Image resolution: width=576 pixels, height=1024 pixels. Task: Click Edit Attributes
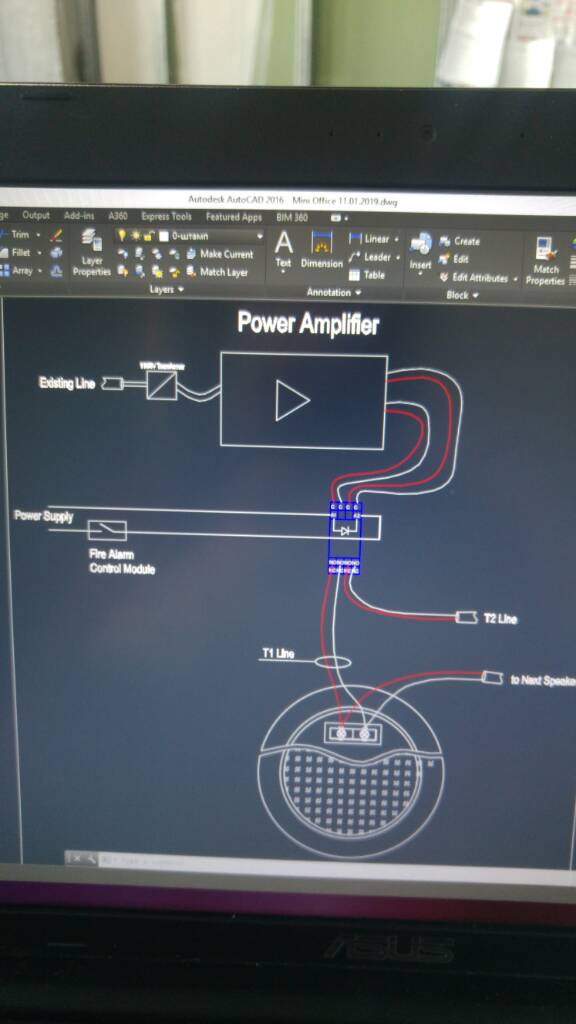point(474,278)
